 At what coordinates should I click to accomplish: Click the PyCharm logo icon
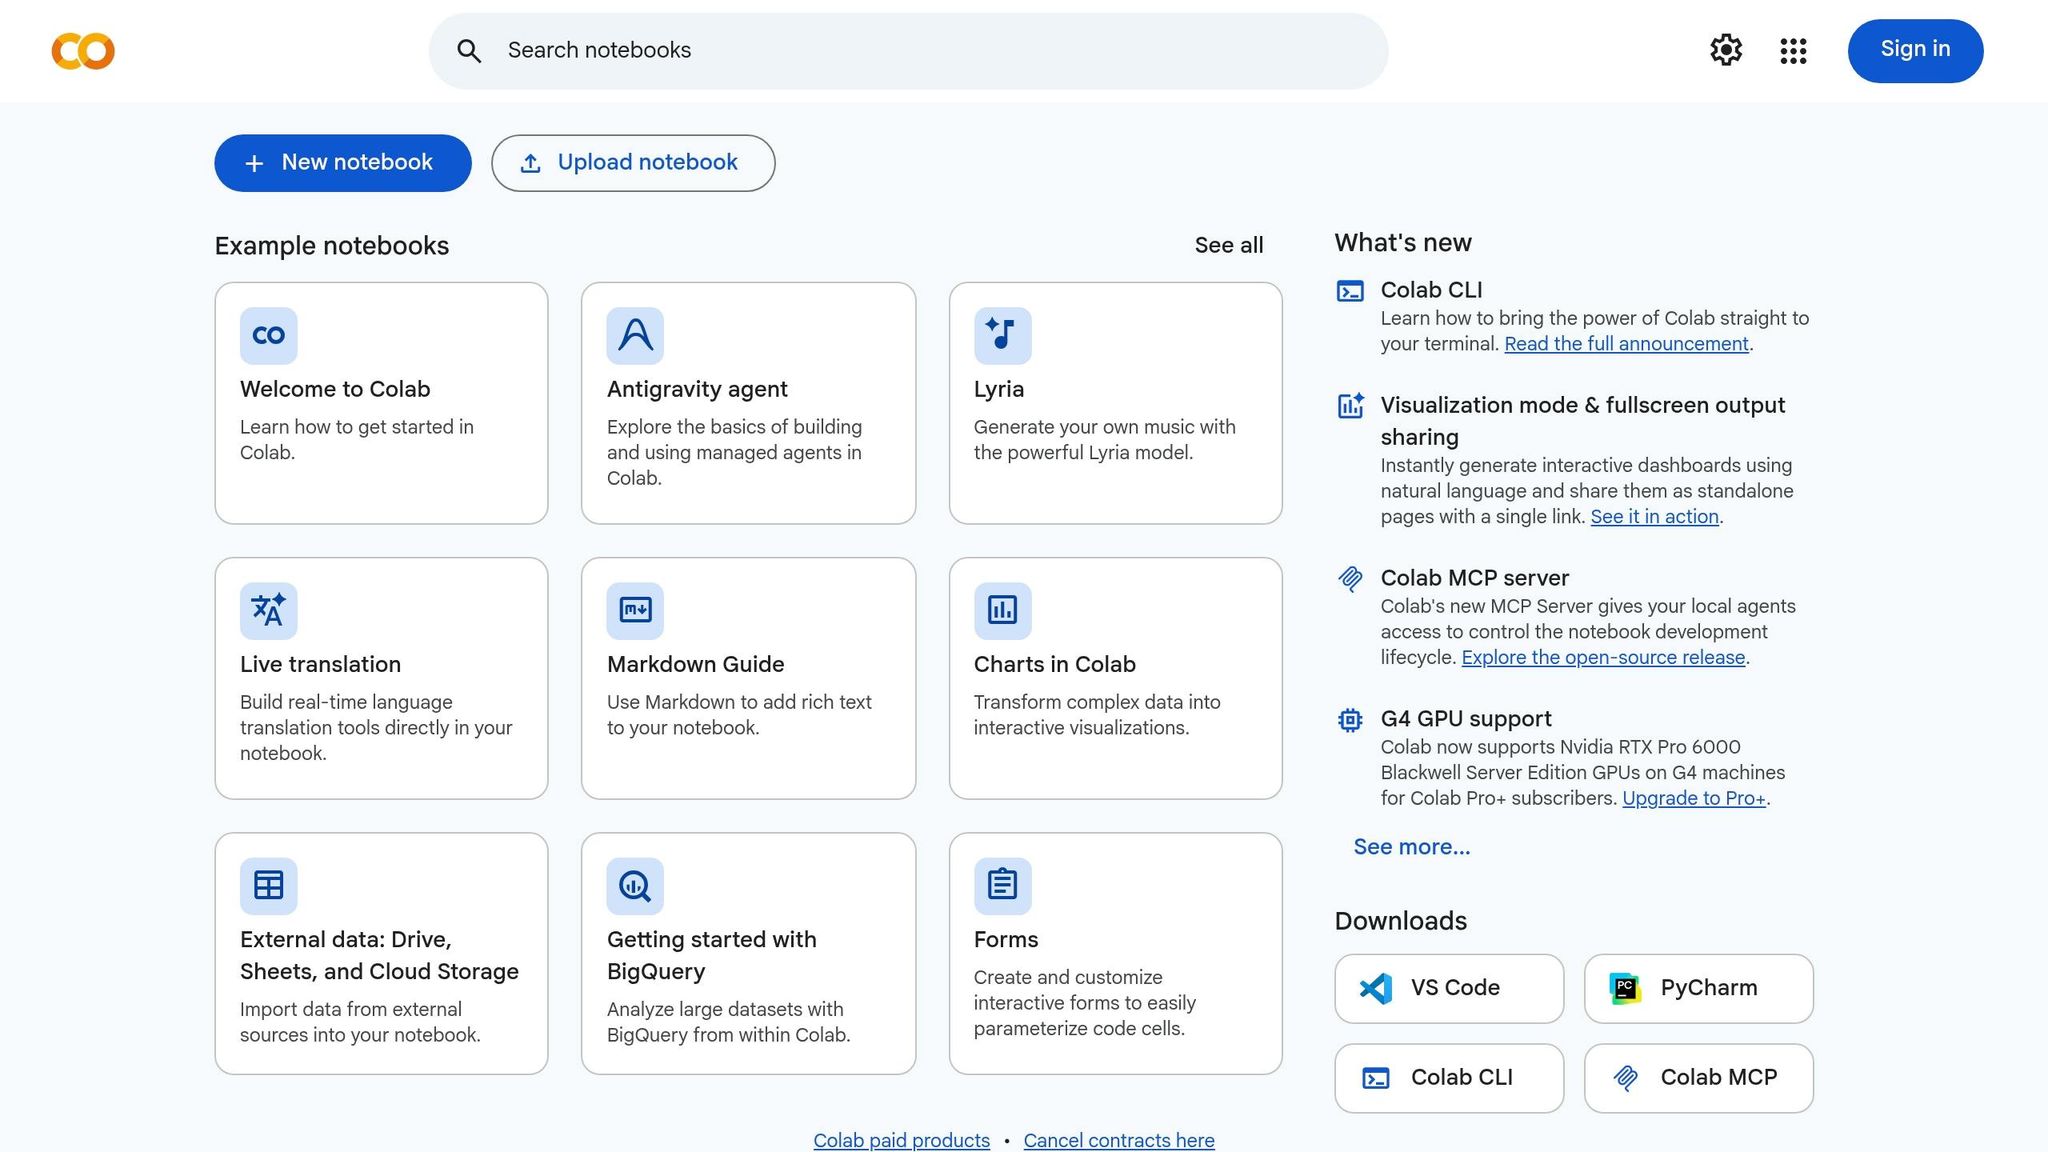coord(1625,988)
